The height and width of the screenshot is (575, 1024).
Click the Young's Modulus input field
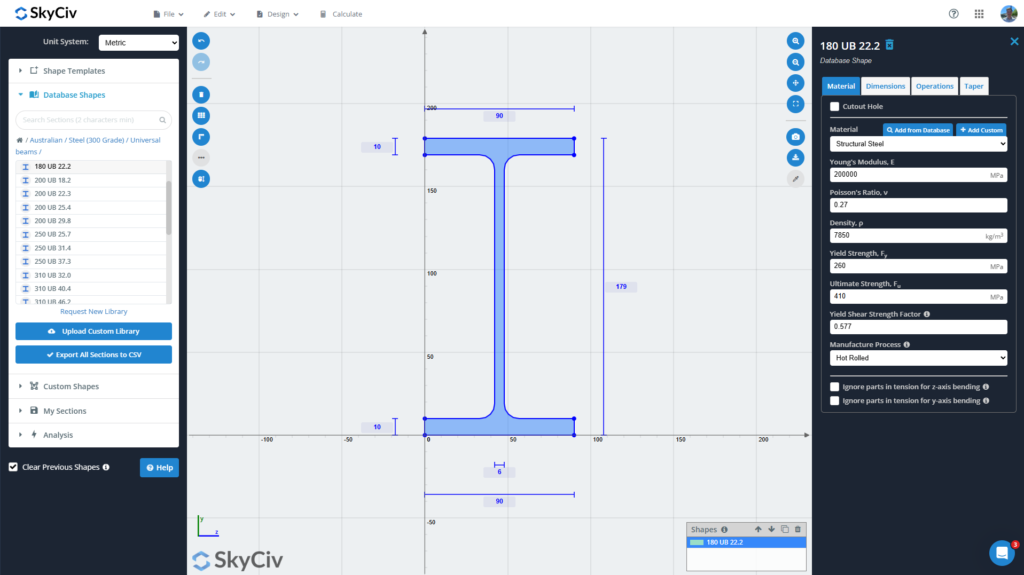click(x=918, y=174)
